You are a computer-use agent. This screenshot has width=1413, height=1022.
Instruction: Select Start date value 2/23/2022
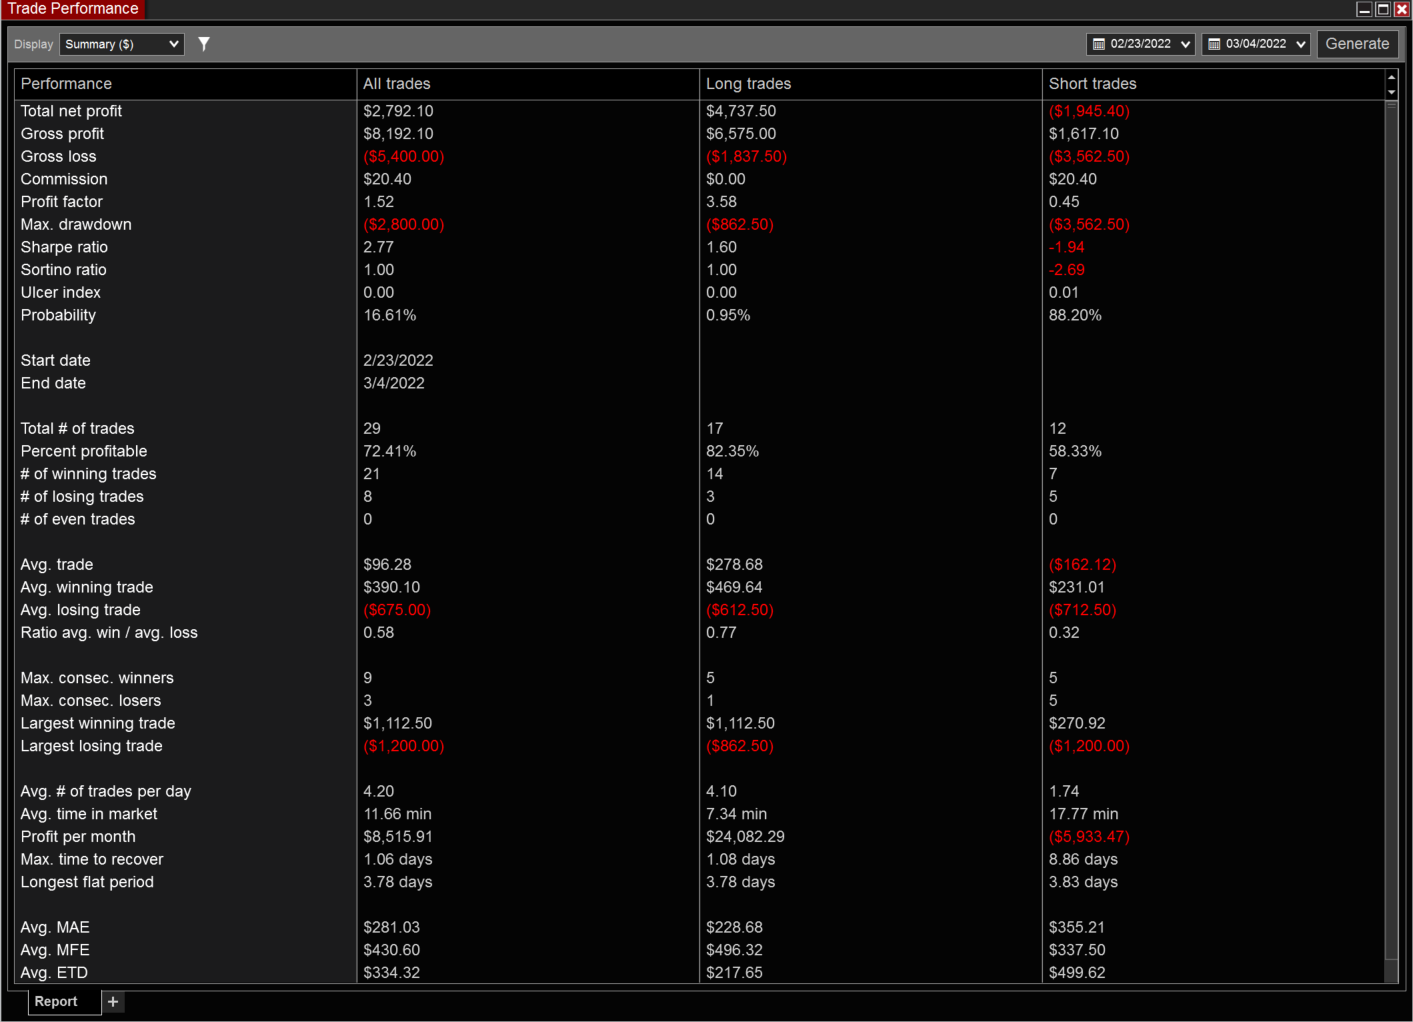[398, 361]
